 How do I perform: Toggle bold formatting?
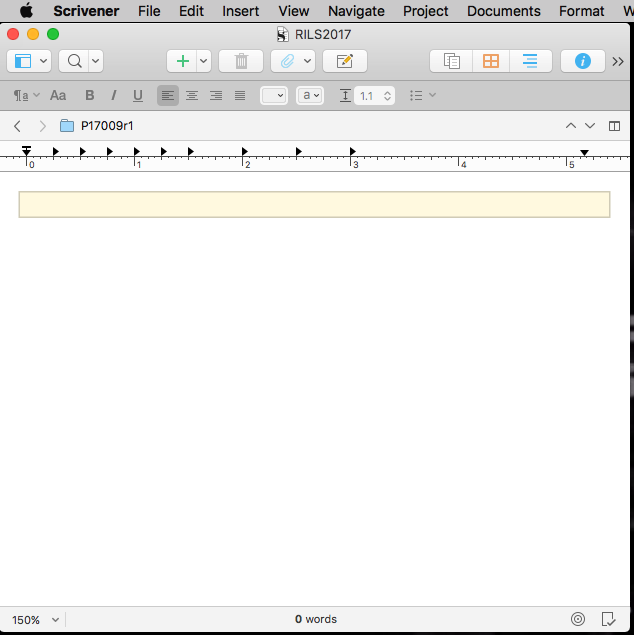90,96
